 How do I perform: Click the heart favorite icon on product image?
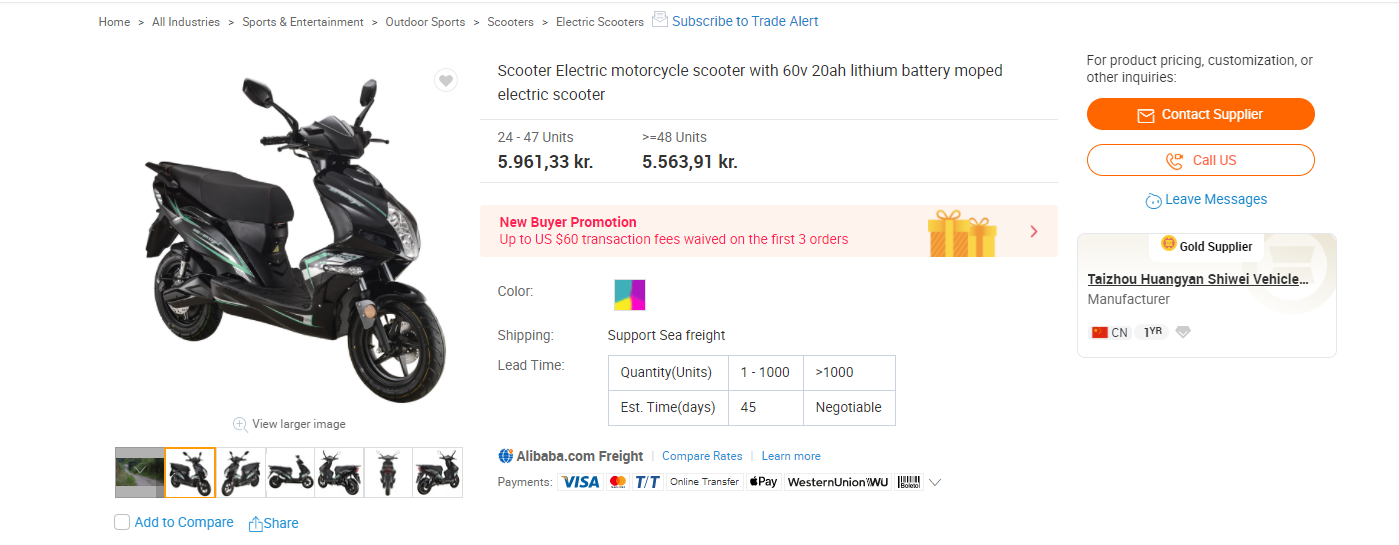446,80
